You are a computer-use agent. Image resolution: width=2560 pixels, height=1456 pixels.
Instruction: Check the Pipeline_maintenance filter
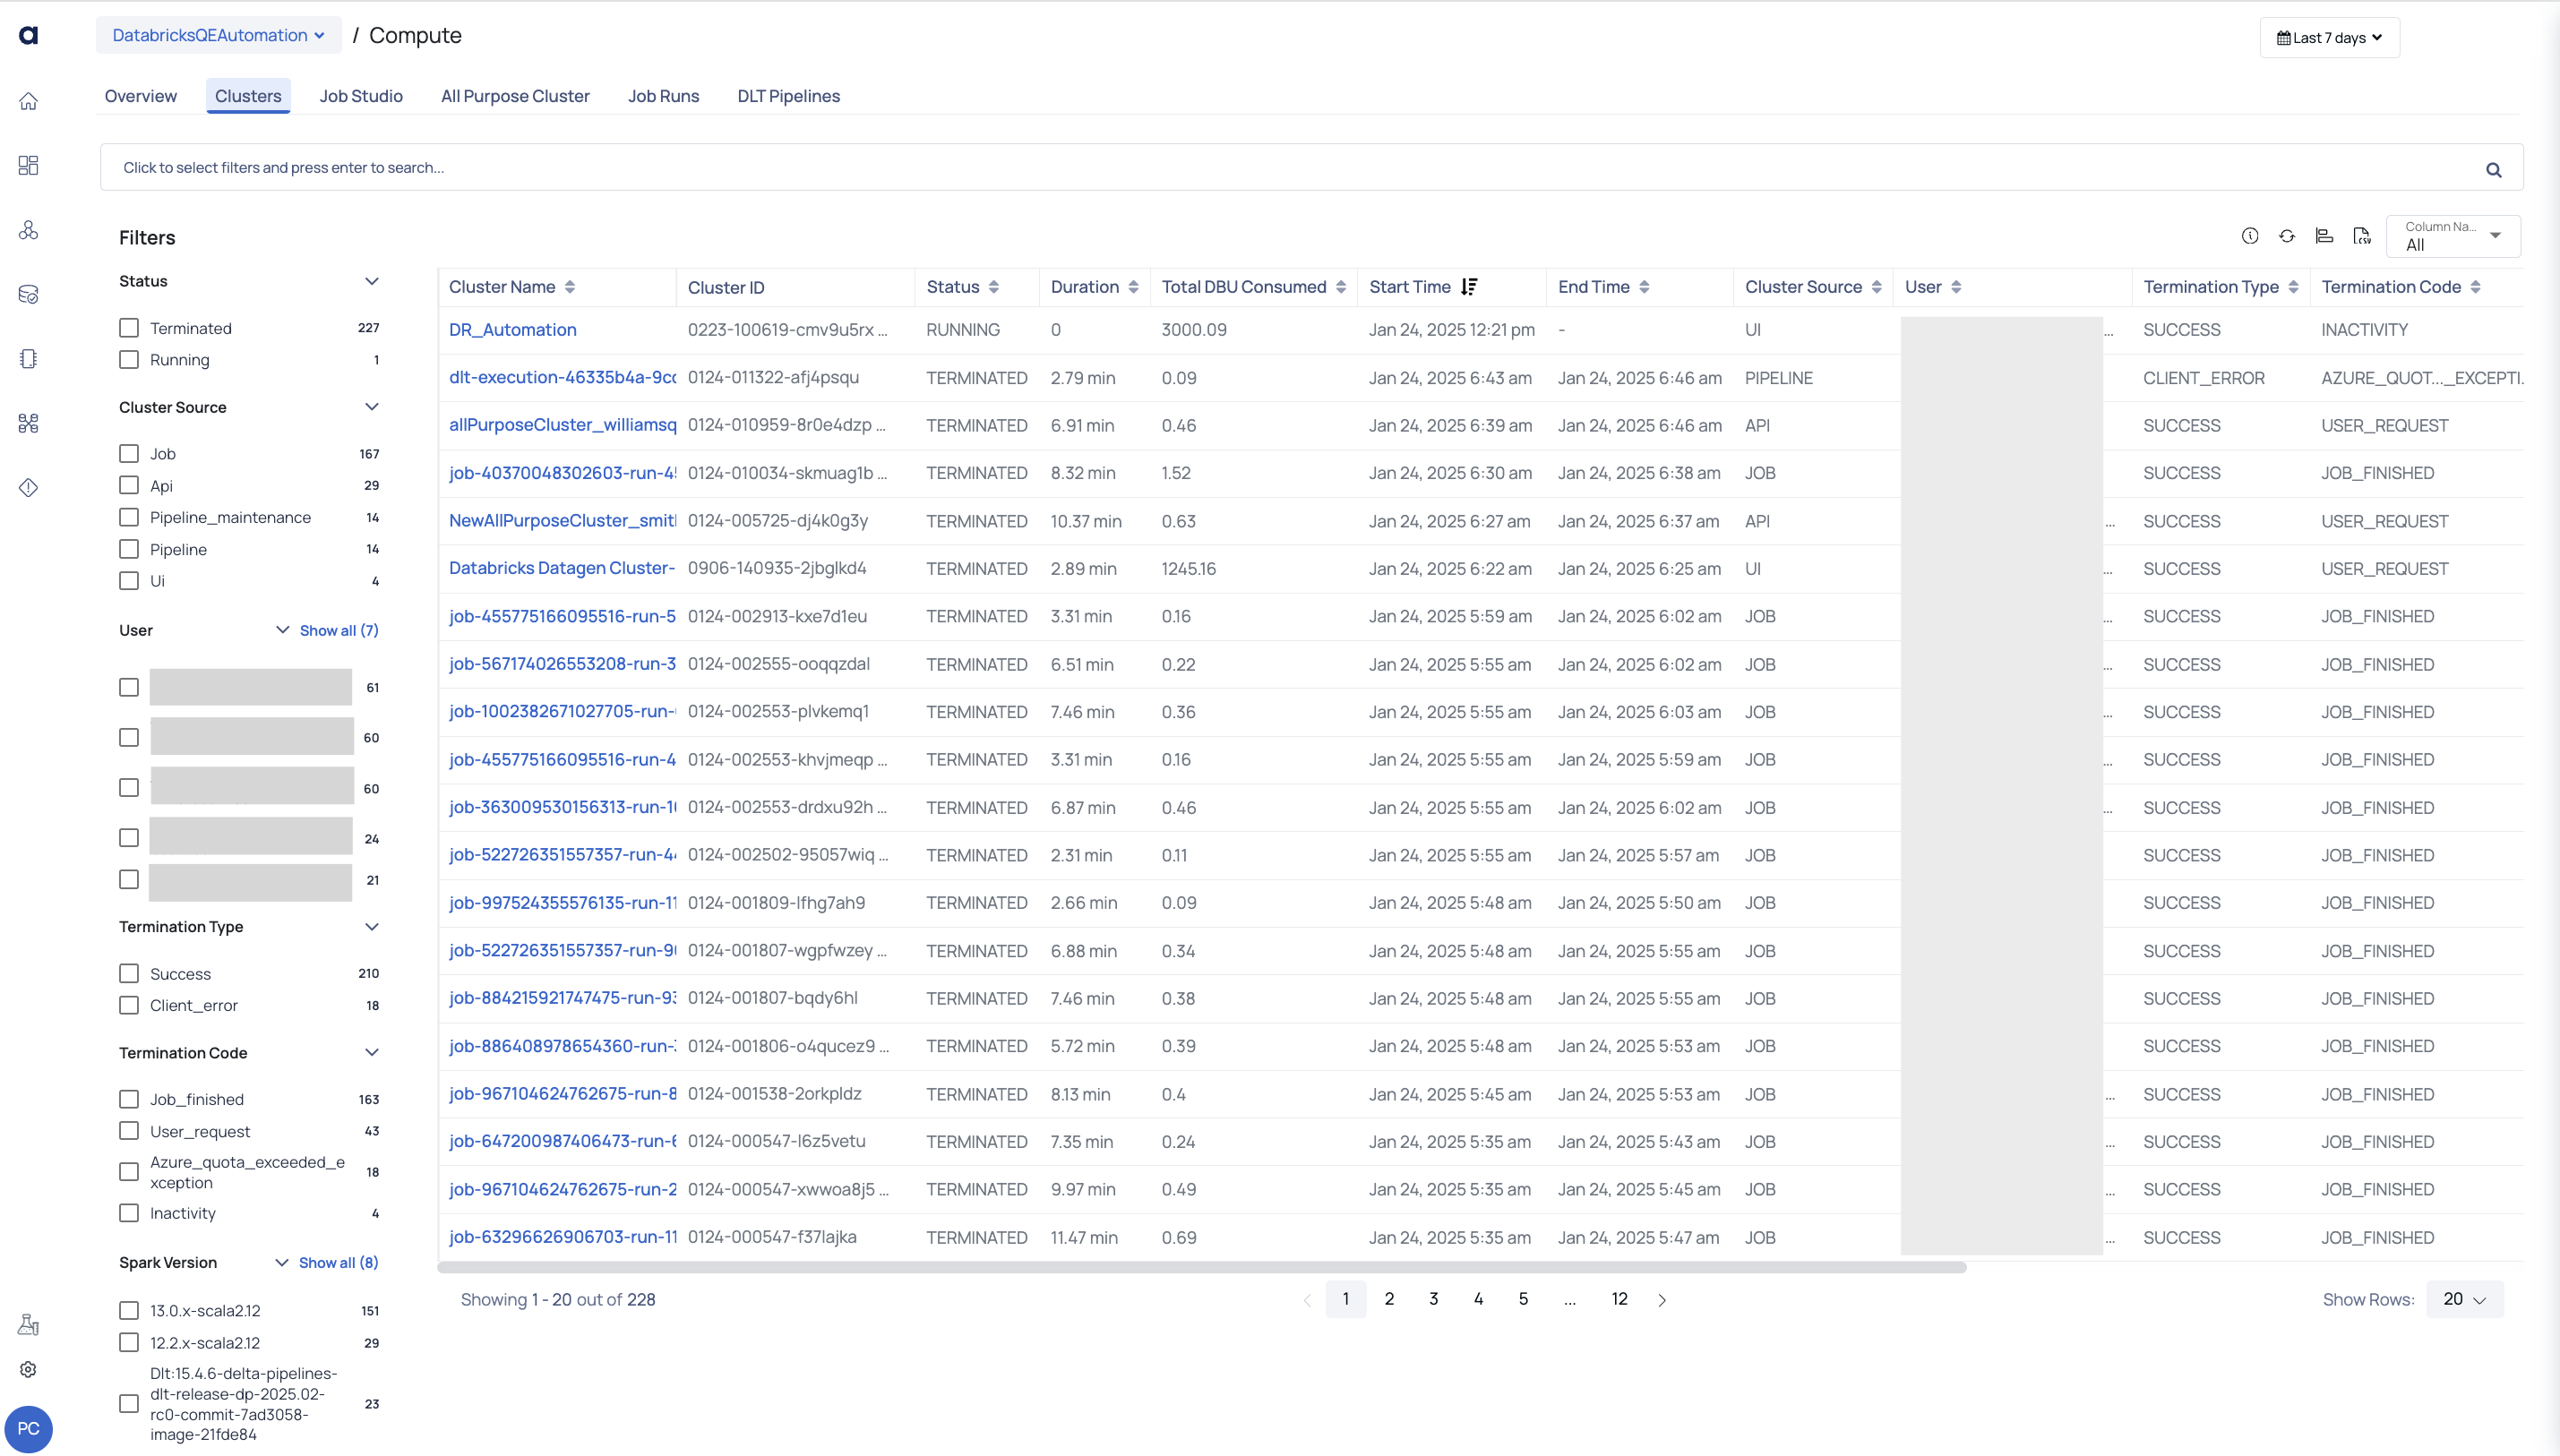click(x=129, y=517)
